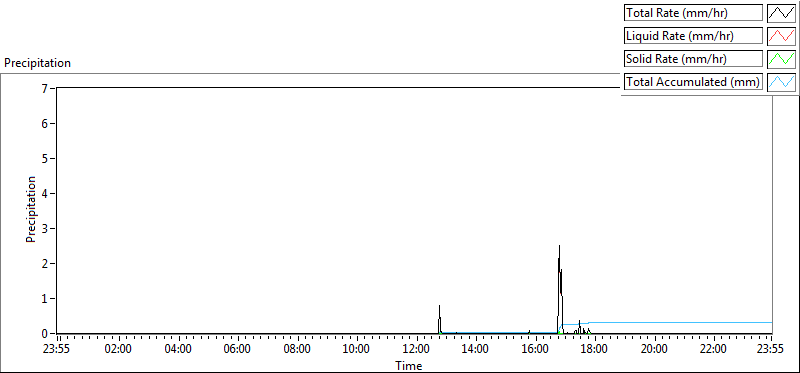Viewport: 800px width, 373px height.
Task: Click the vertical Precipitation axis title
Action: point(31,210)
